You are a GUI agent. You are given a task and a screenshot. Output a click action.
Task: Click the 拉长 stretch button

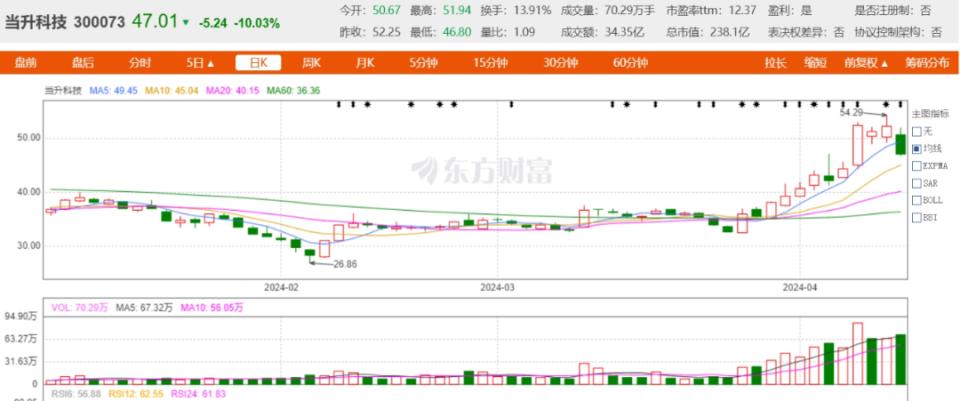pos(776,62)
